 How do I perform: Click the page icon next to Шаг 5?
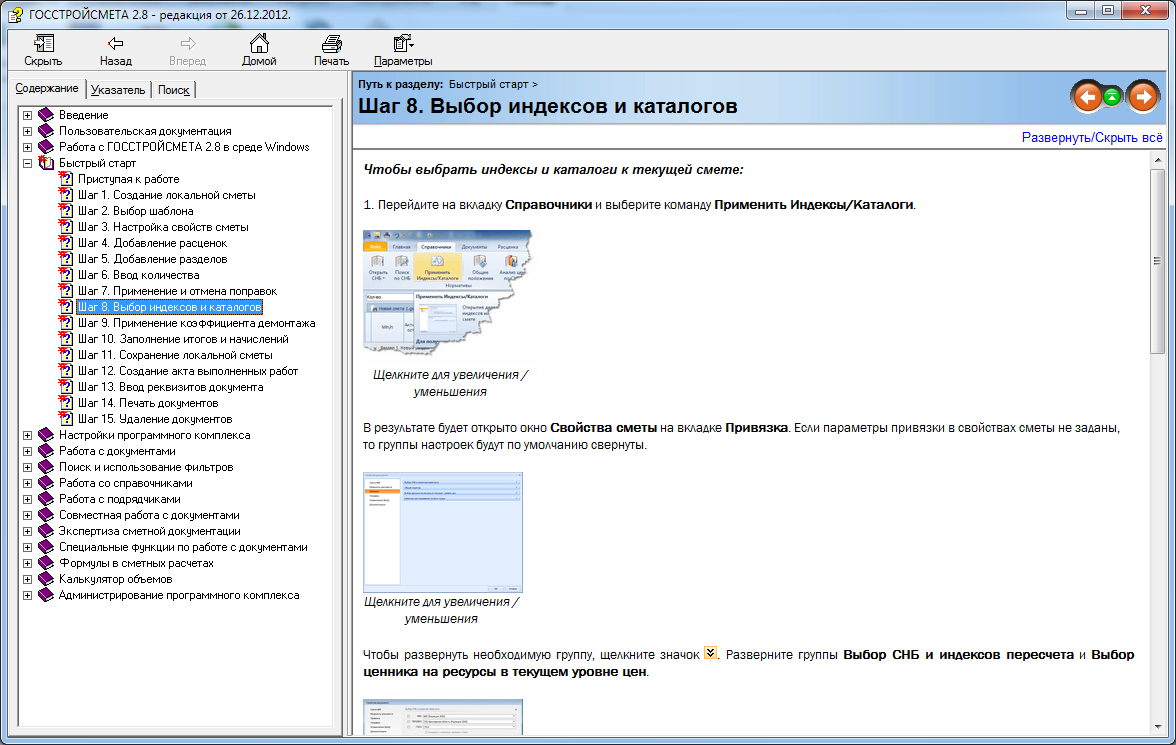pyautogui.click(x=66, y=259)
